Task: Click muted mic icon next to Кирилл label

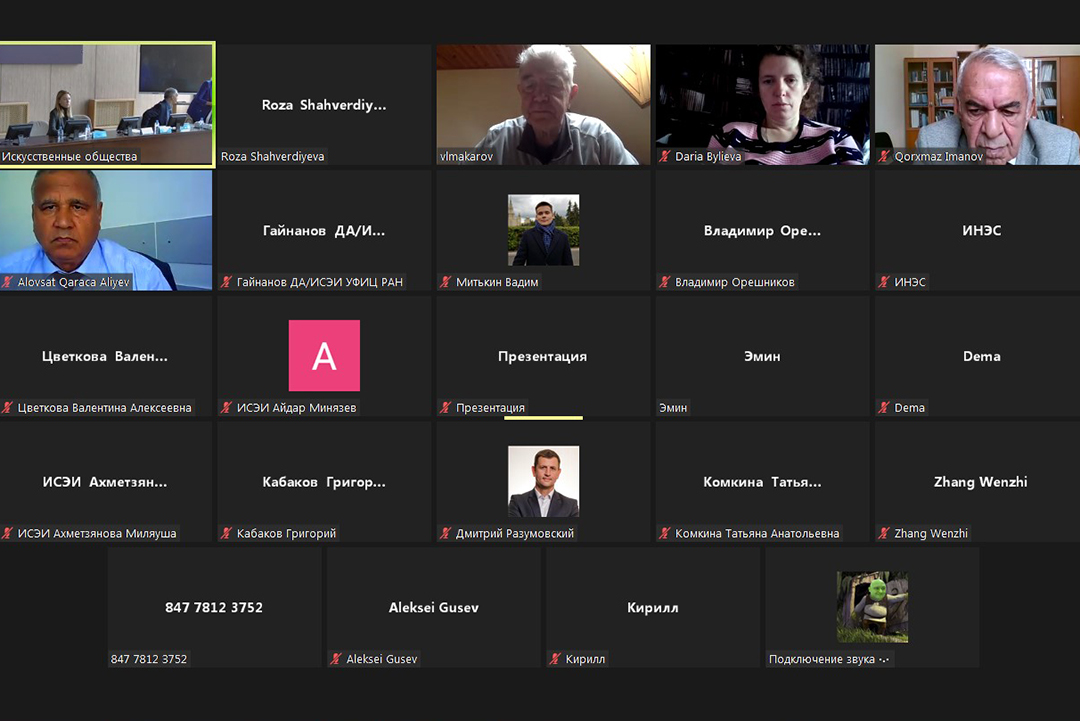Action: pyautogui.click(x=555, y=659)
